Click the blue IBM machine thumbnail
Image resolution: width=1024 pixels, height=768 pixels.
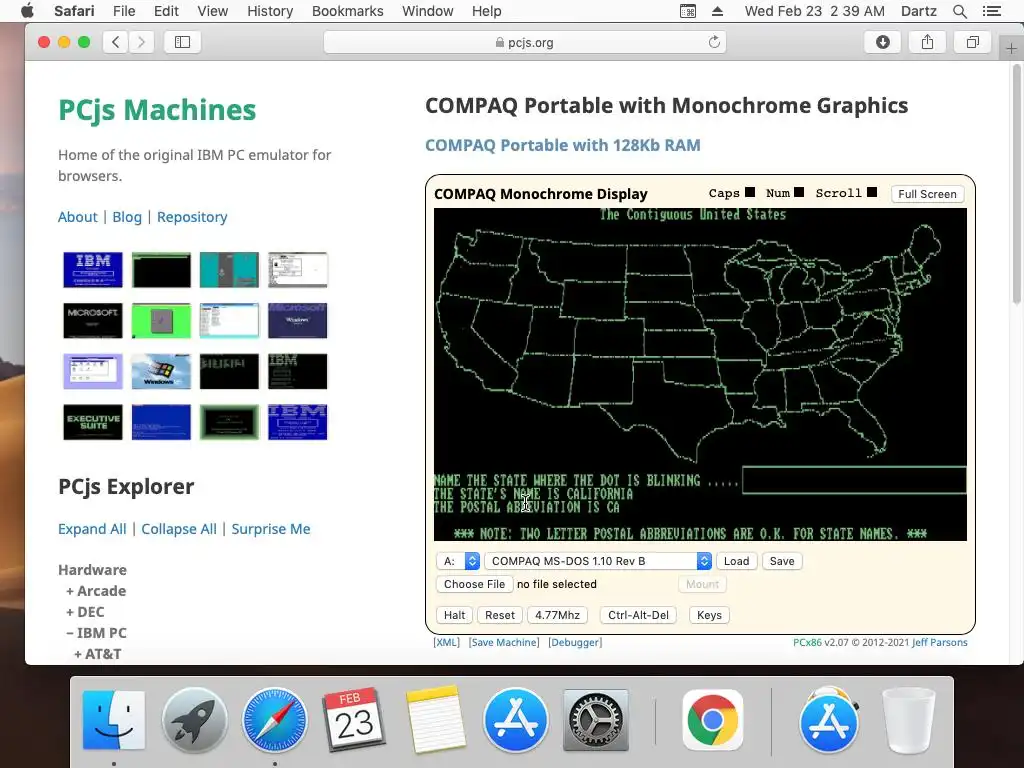(93, 269)
